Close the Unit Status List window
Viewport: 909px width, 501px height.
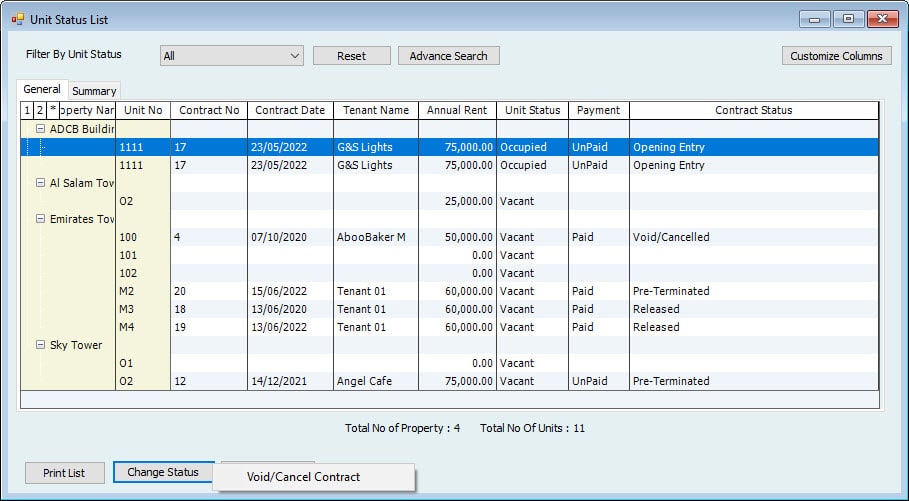[883, 19]
